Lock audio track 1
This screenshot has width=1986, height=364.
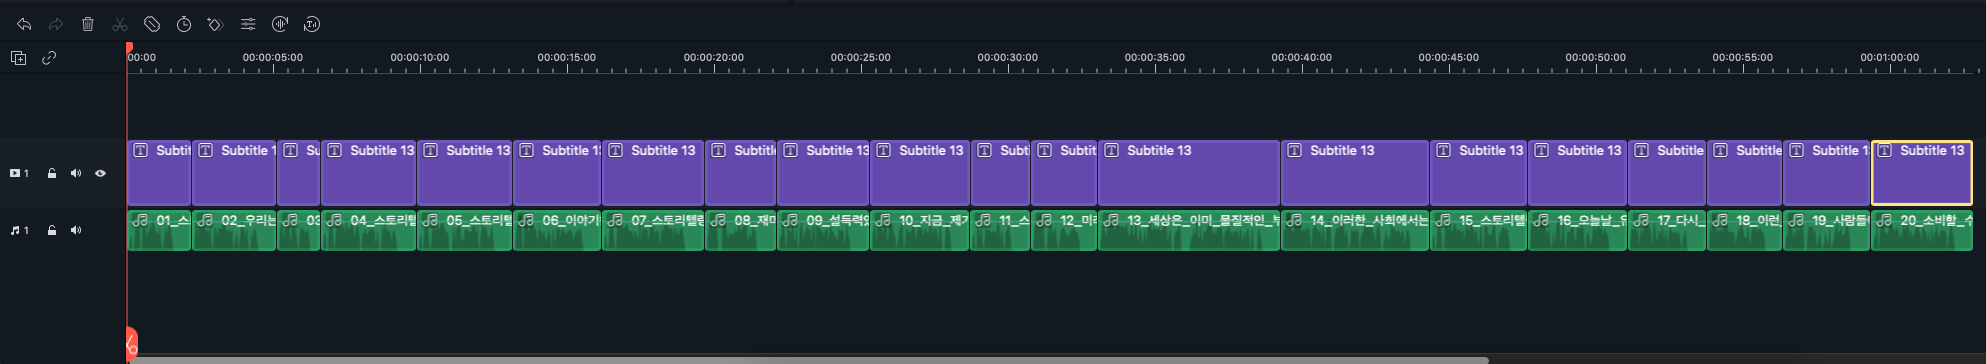52,230
